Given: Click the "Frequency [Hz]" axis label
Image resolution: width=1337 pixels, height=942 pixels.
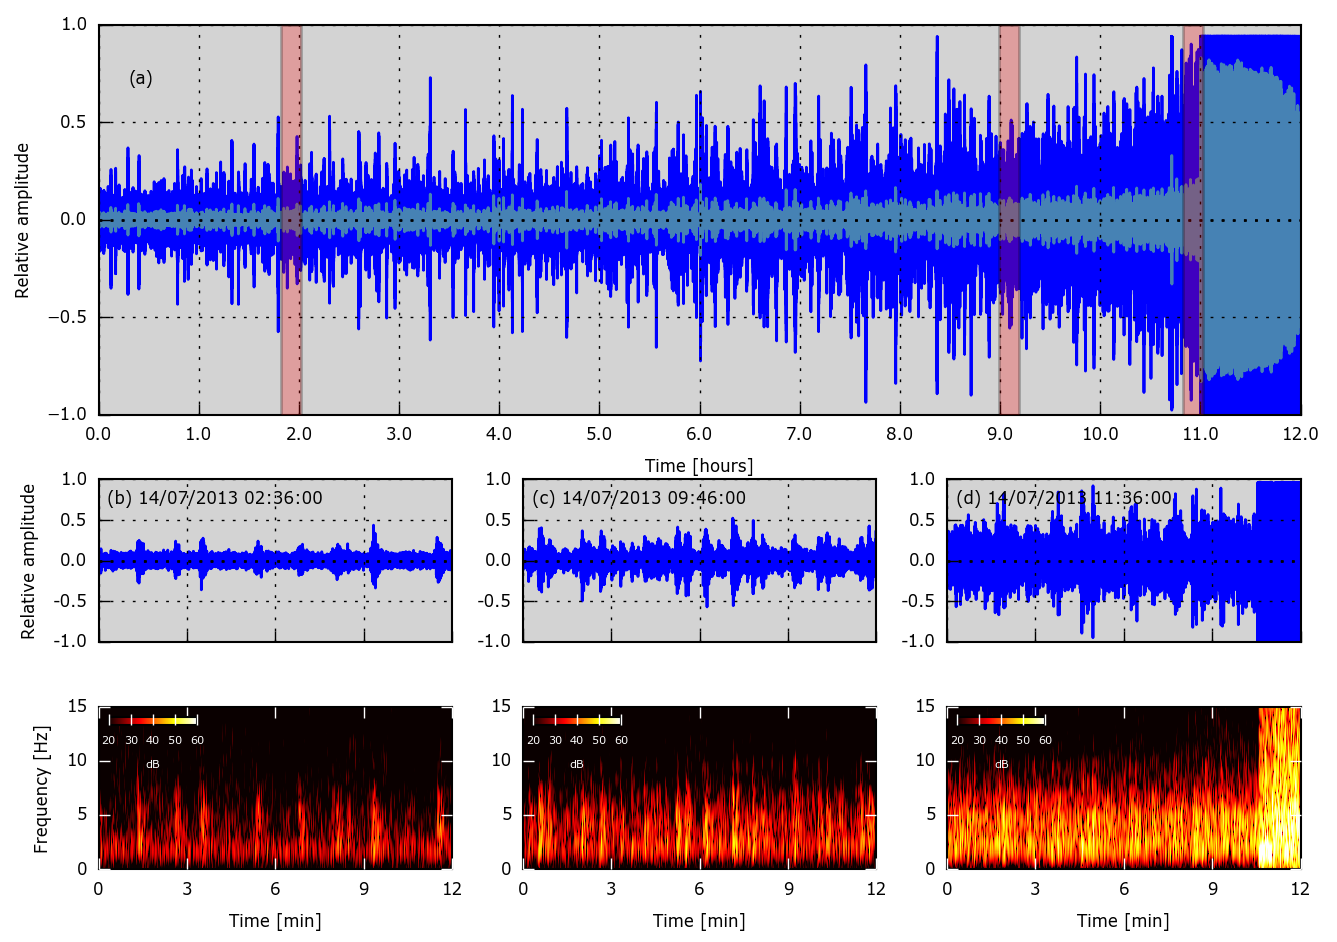Looking at the screenshot, I should tap(41, 788).
